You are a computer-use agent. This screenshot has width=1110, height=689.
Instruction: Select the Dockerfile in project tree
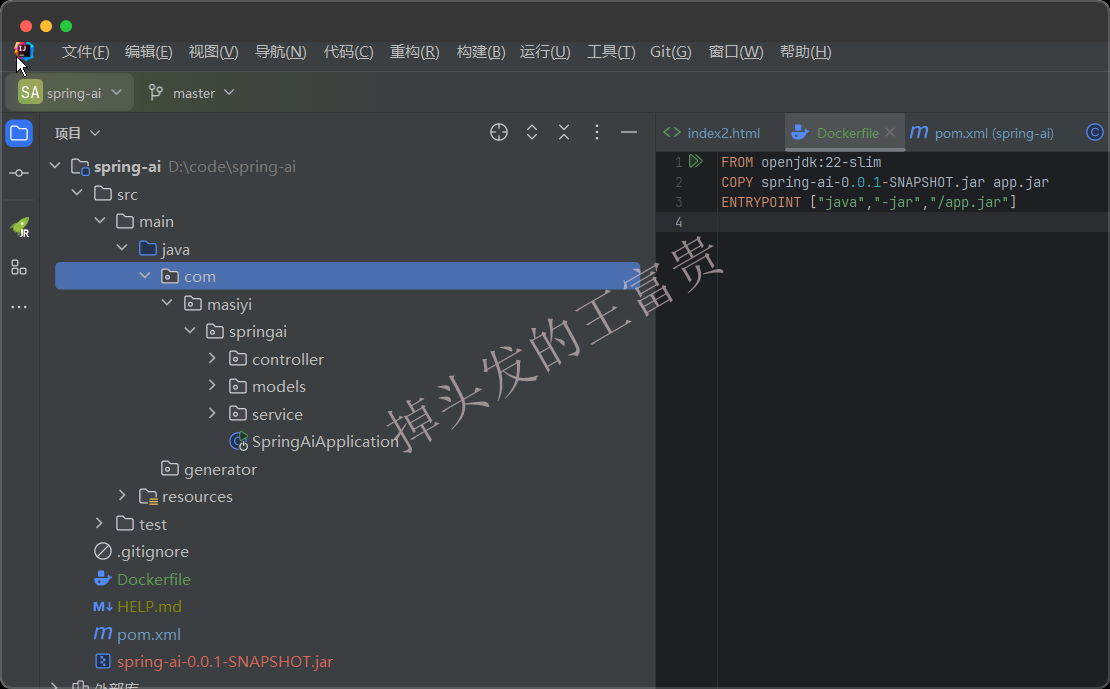[x=154, y=579]
